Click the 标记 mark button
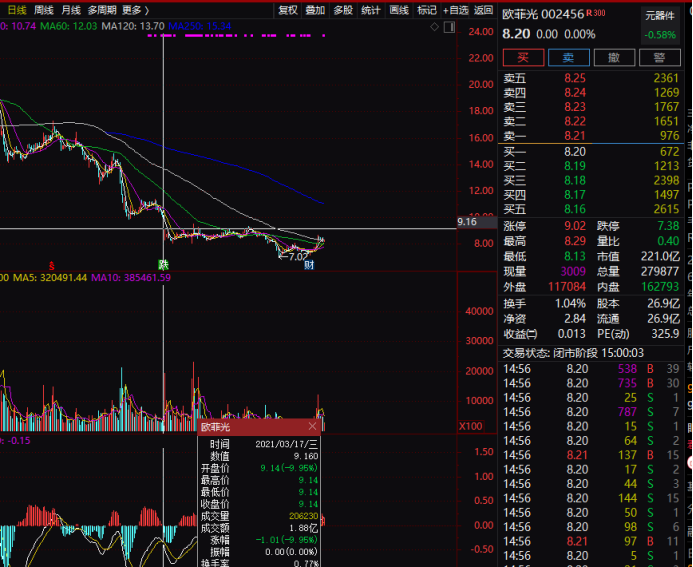Viewport: 693px width, 567px height. pos(427,10)
